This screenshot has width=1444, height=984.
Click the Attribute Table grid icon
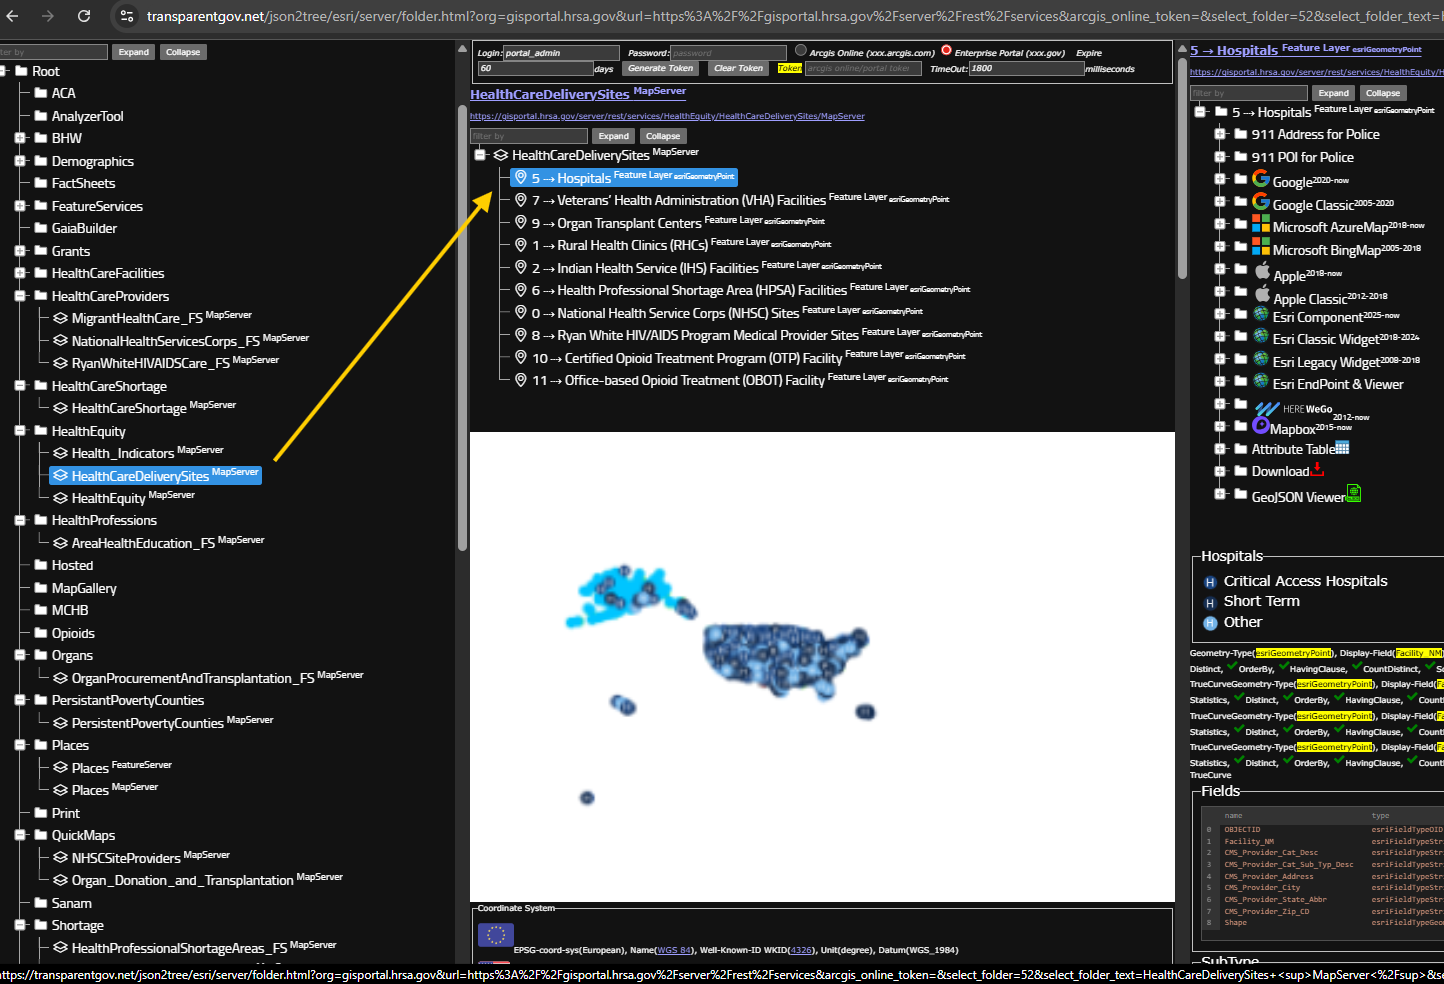tap(1342, 448)
